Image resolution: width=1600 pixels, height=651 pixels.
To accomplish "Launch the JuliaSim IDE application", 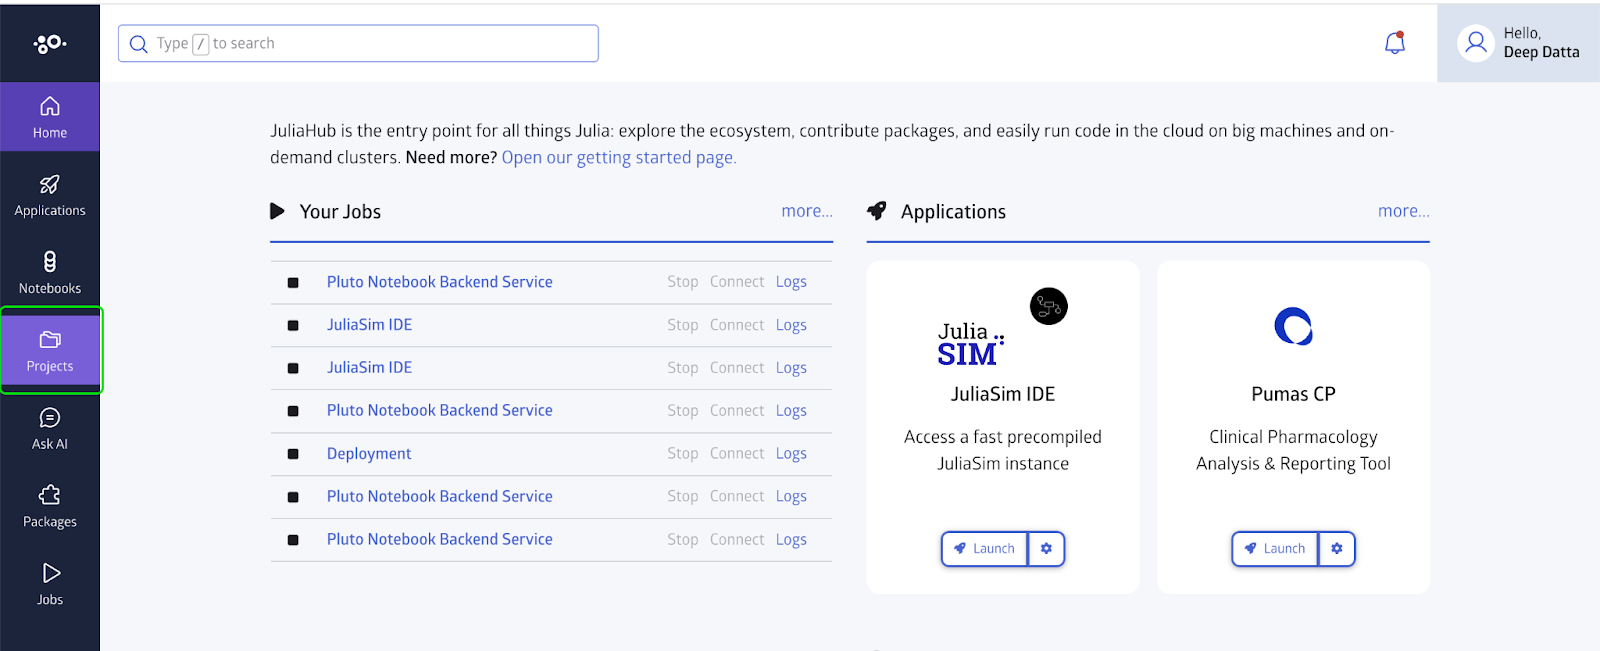I will tap(985, 549).
